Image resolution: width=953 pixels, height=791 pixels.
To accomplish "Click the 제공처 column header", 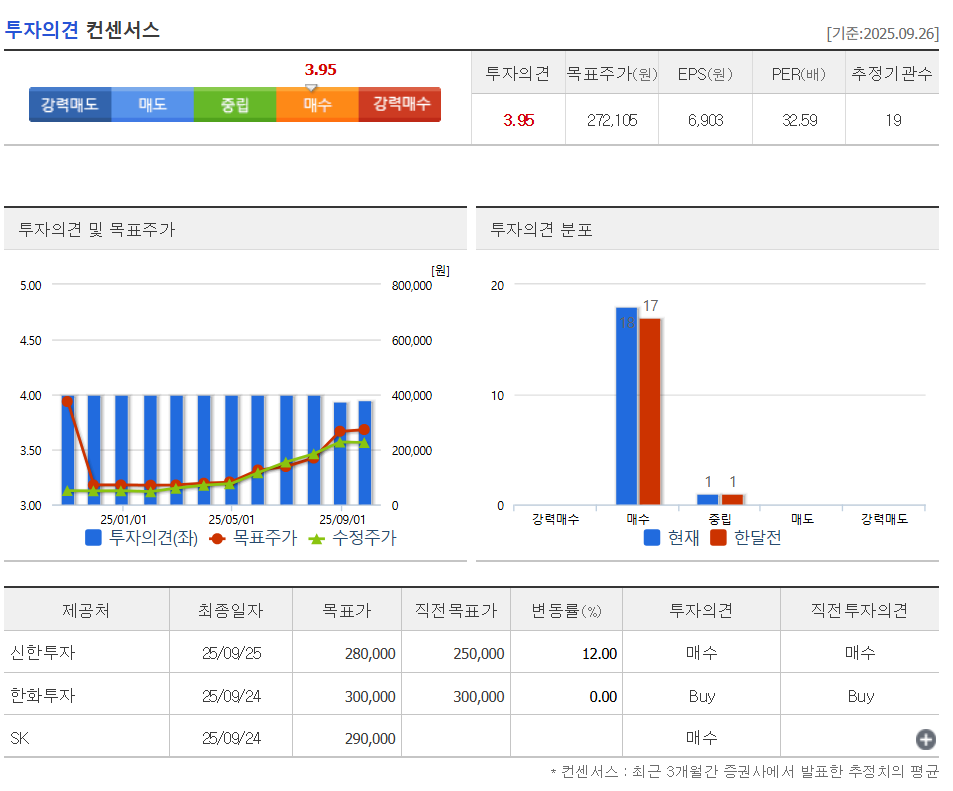I will [x=86, y=610].
